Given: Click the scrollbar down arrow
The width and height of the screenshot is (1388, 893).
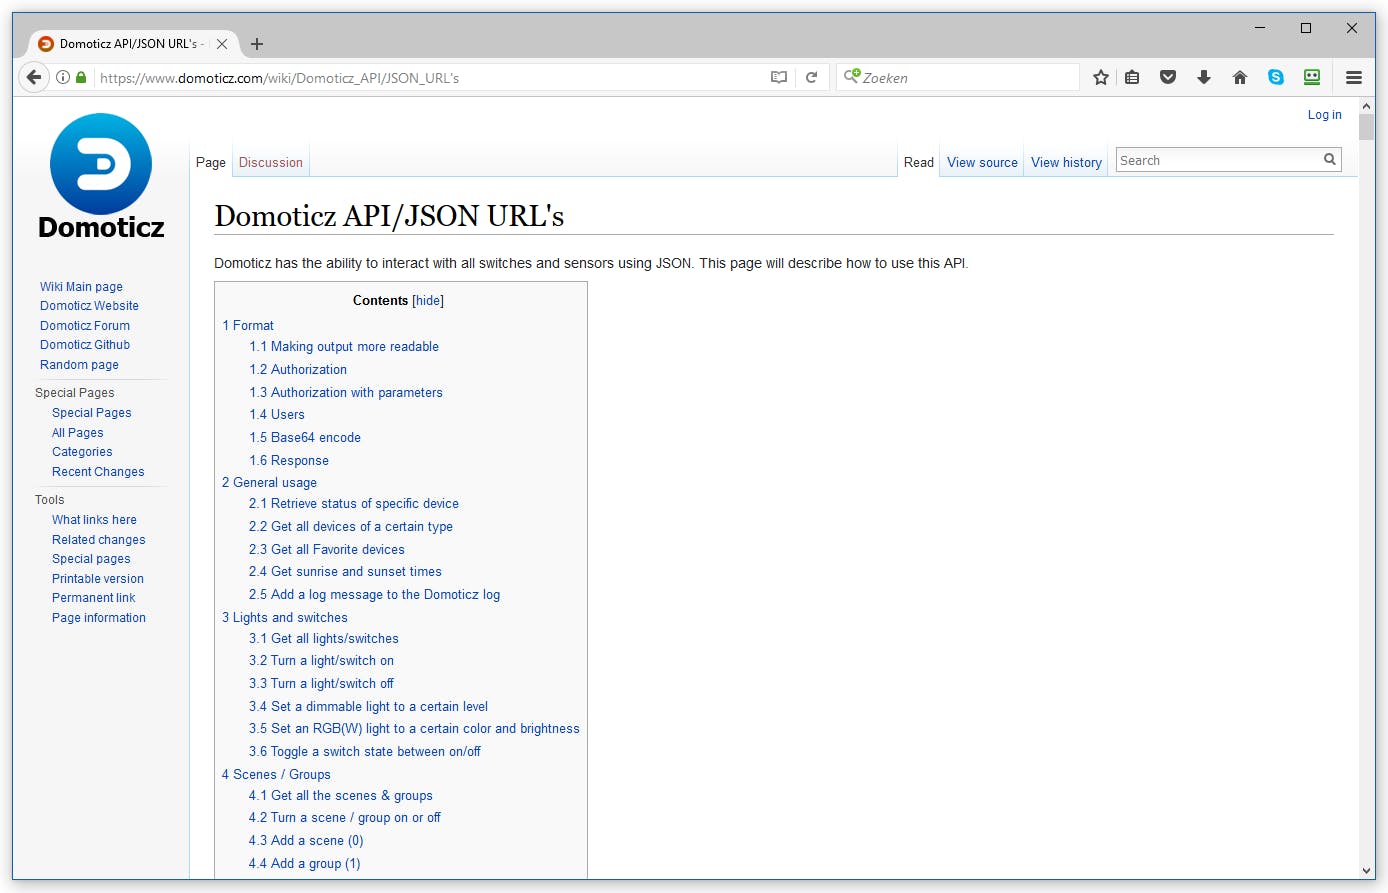Looking at the screenshot, I should pos(1366,871).
